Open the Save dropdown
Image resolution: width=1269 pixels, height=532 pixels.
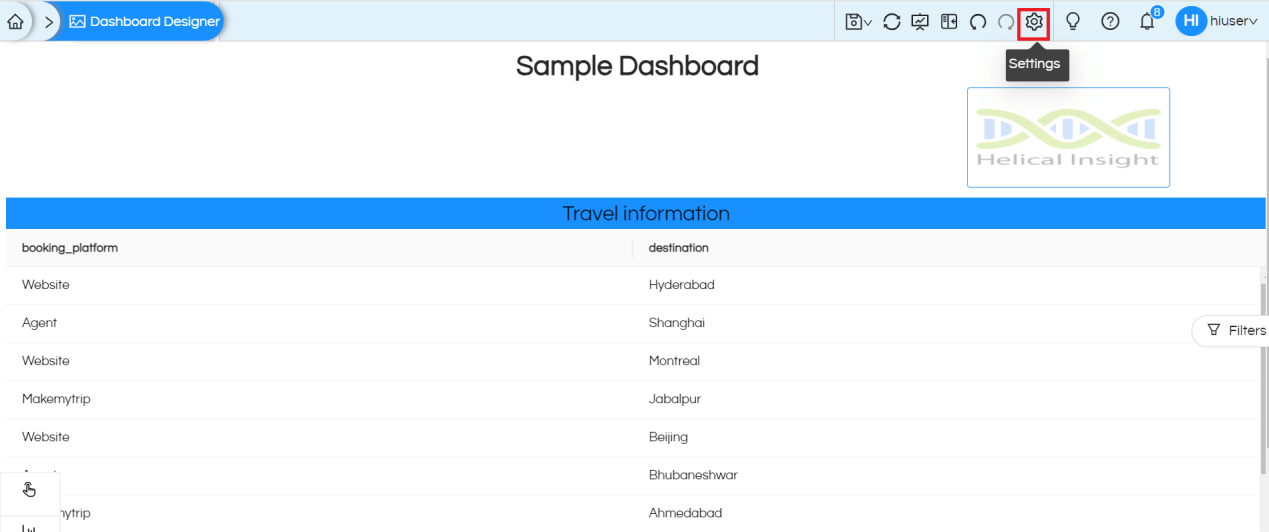coord(858,21)
